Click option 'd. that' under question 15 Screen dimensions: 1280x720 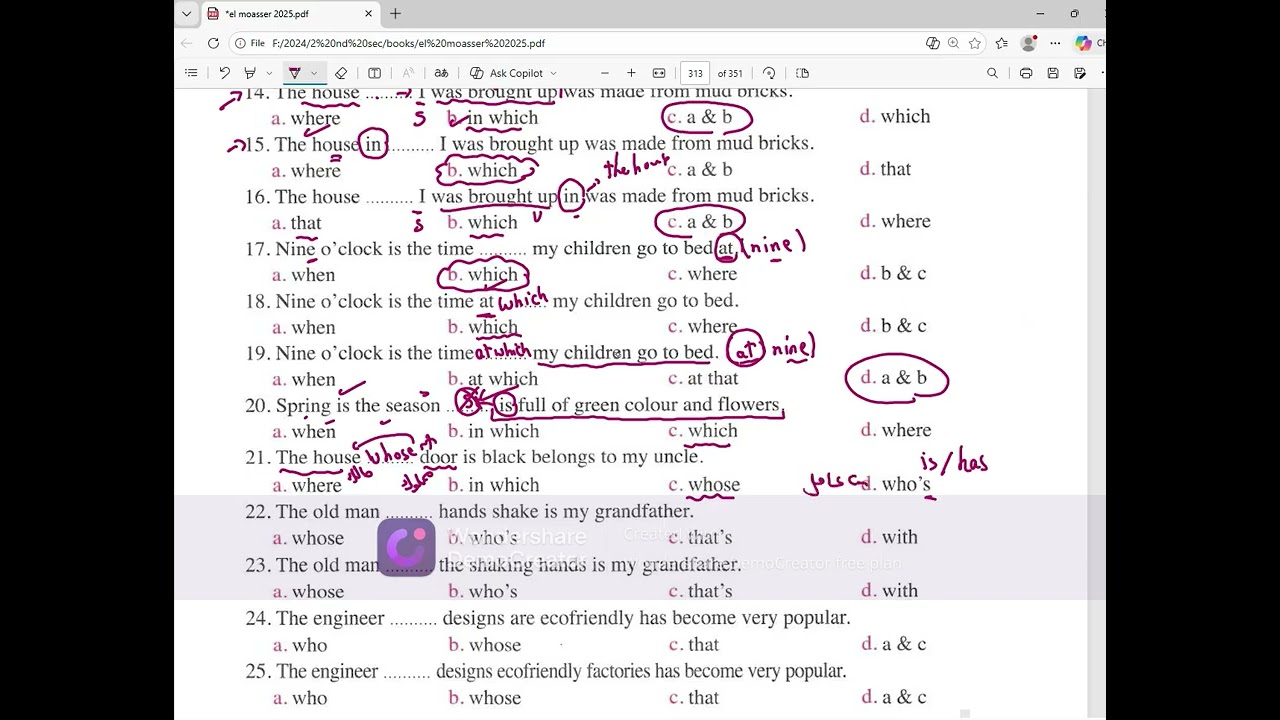[885, 169]
